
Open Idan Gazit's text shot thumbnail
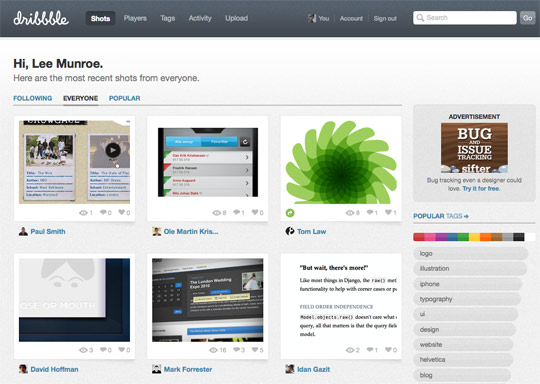click(x=341, y=300)
